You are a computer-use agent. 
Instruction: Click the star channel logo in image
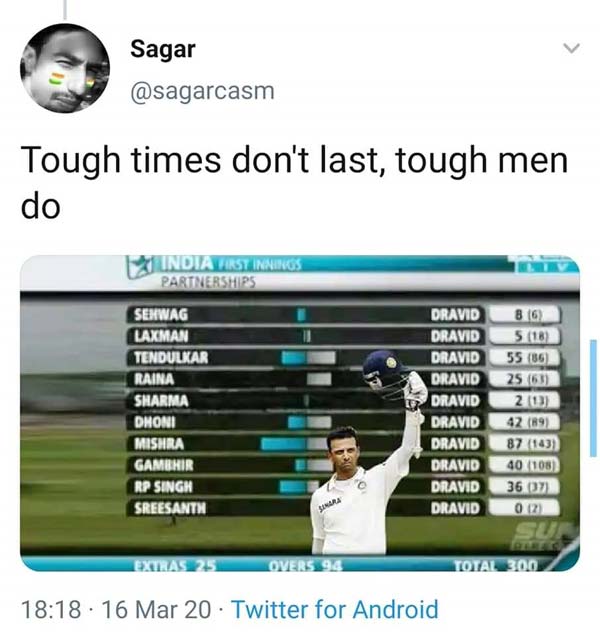pyautogui.click(x=139, y=266)
